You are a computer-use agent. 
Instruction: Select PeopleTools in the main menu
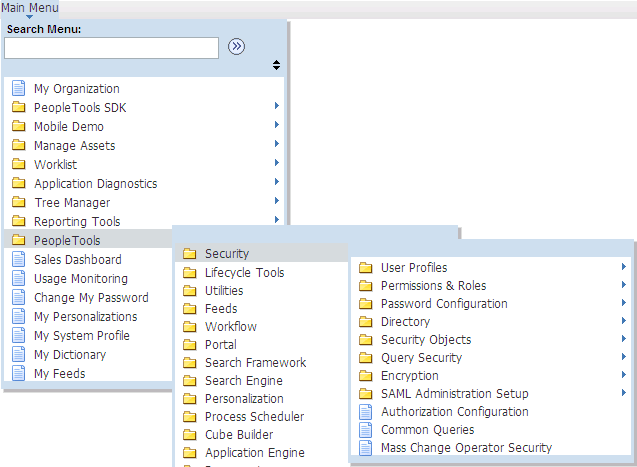click(x=67, y=240)
